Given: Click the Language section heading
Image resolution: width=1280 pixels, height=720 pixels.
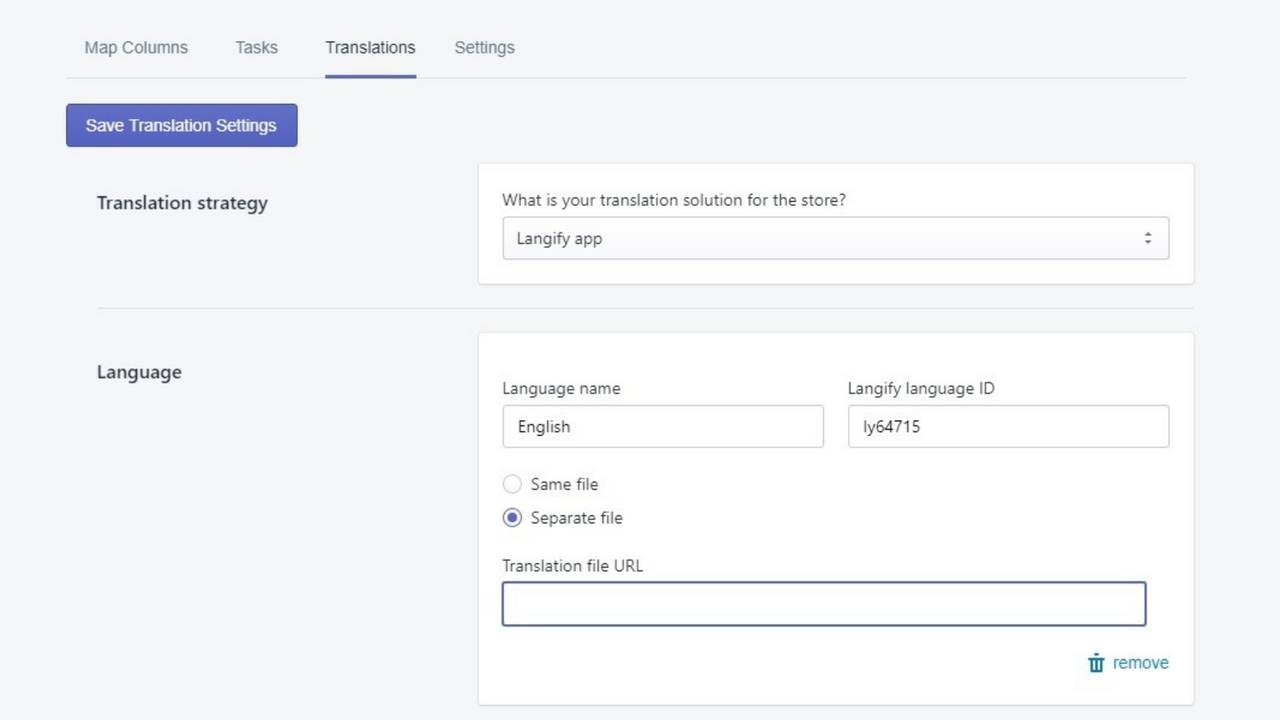Looking at the screenshot, I should (x=139, y=372).
